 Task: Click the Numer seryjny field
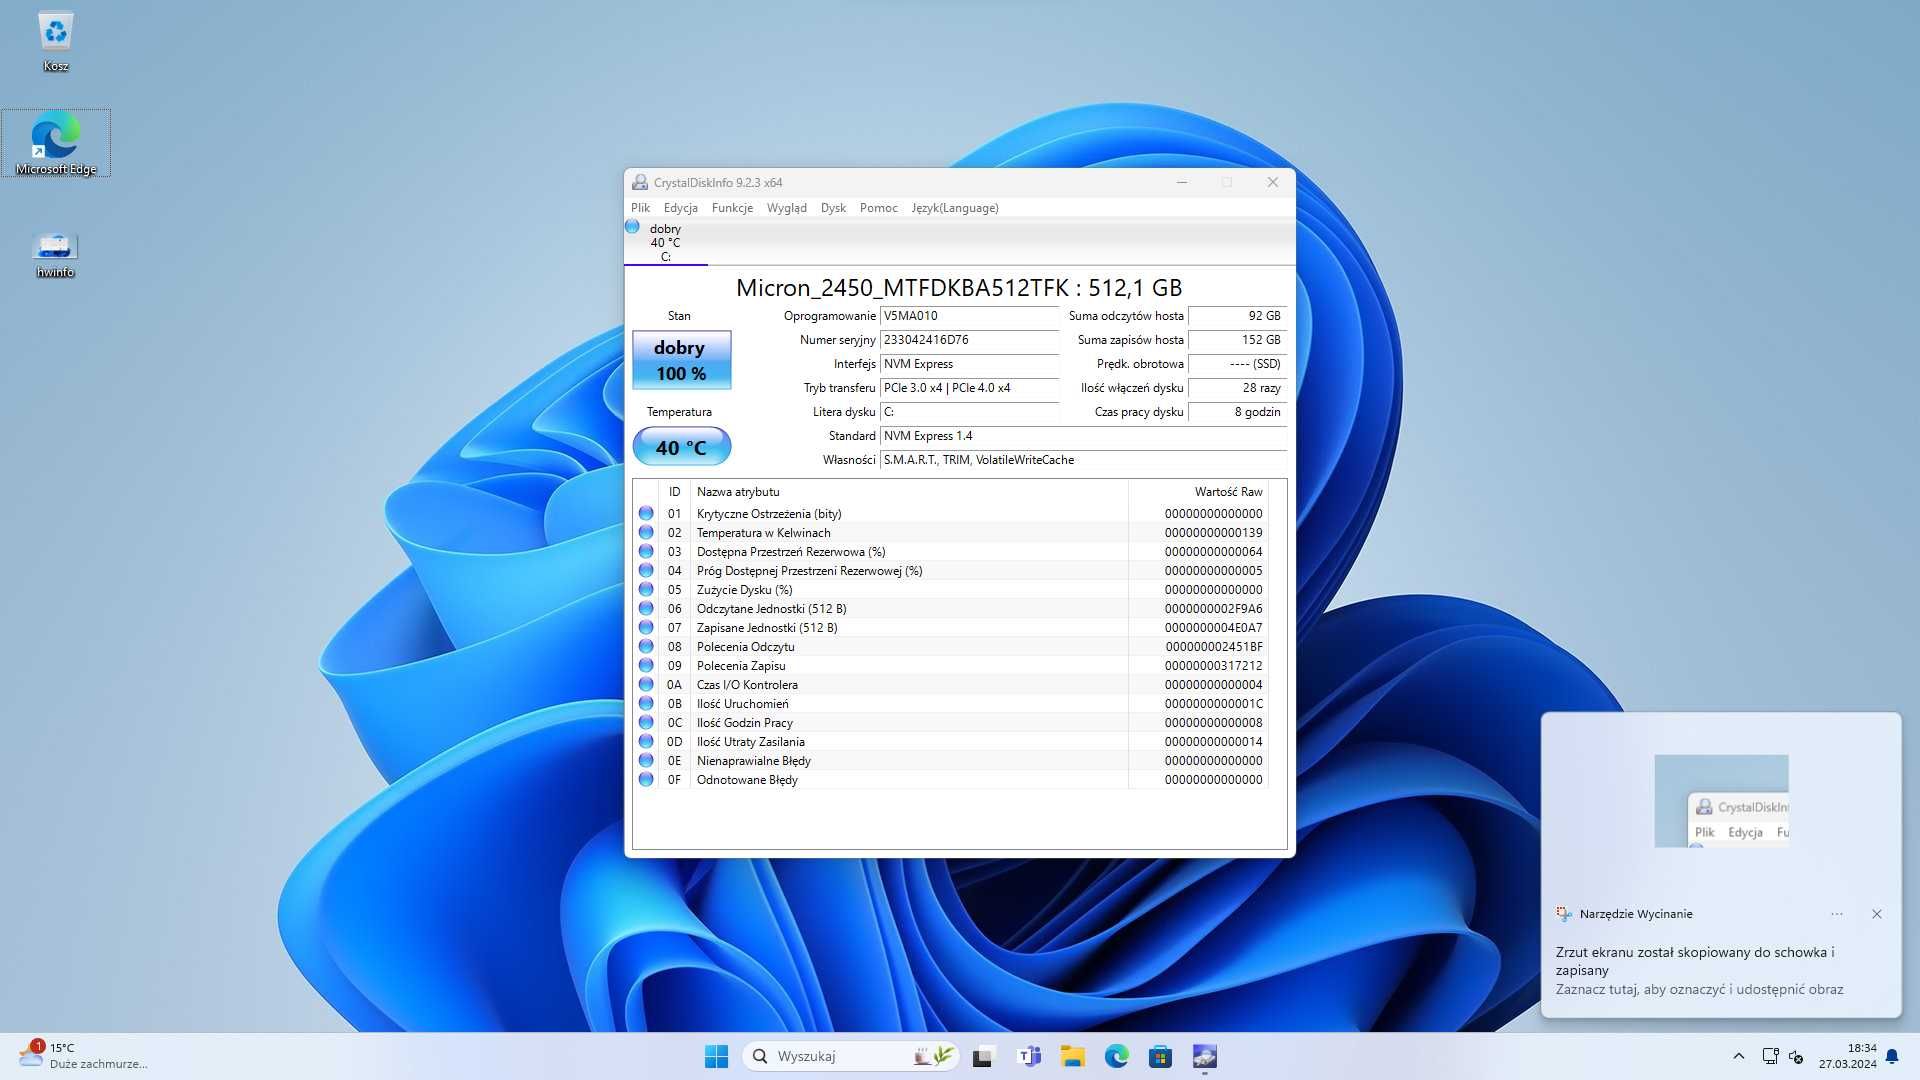(x=969, y=340)
